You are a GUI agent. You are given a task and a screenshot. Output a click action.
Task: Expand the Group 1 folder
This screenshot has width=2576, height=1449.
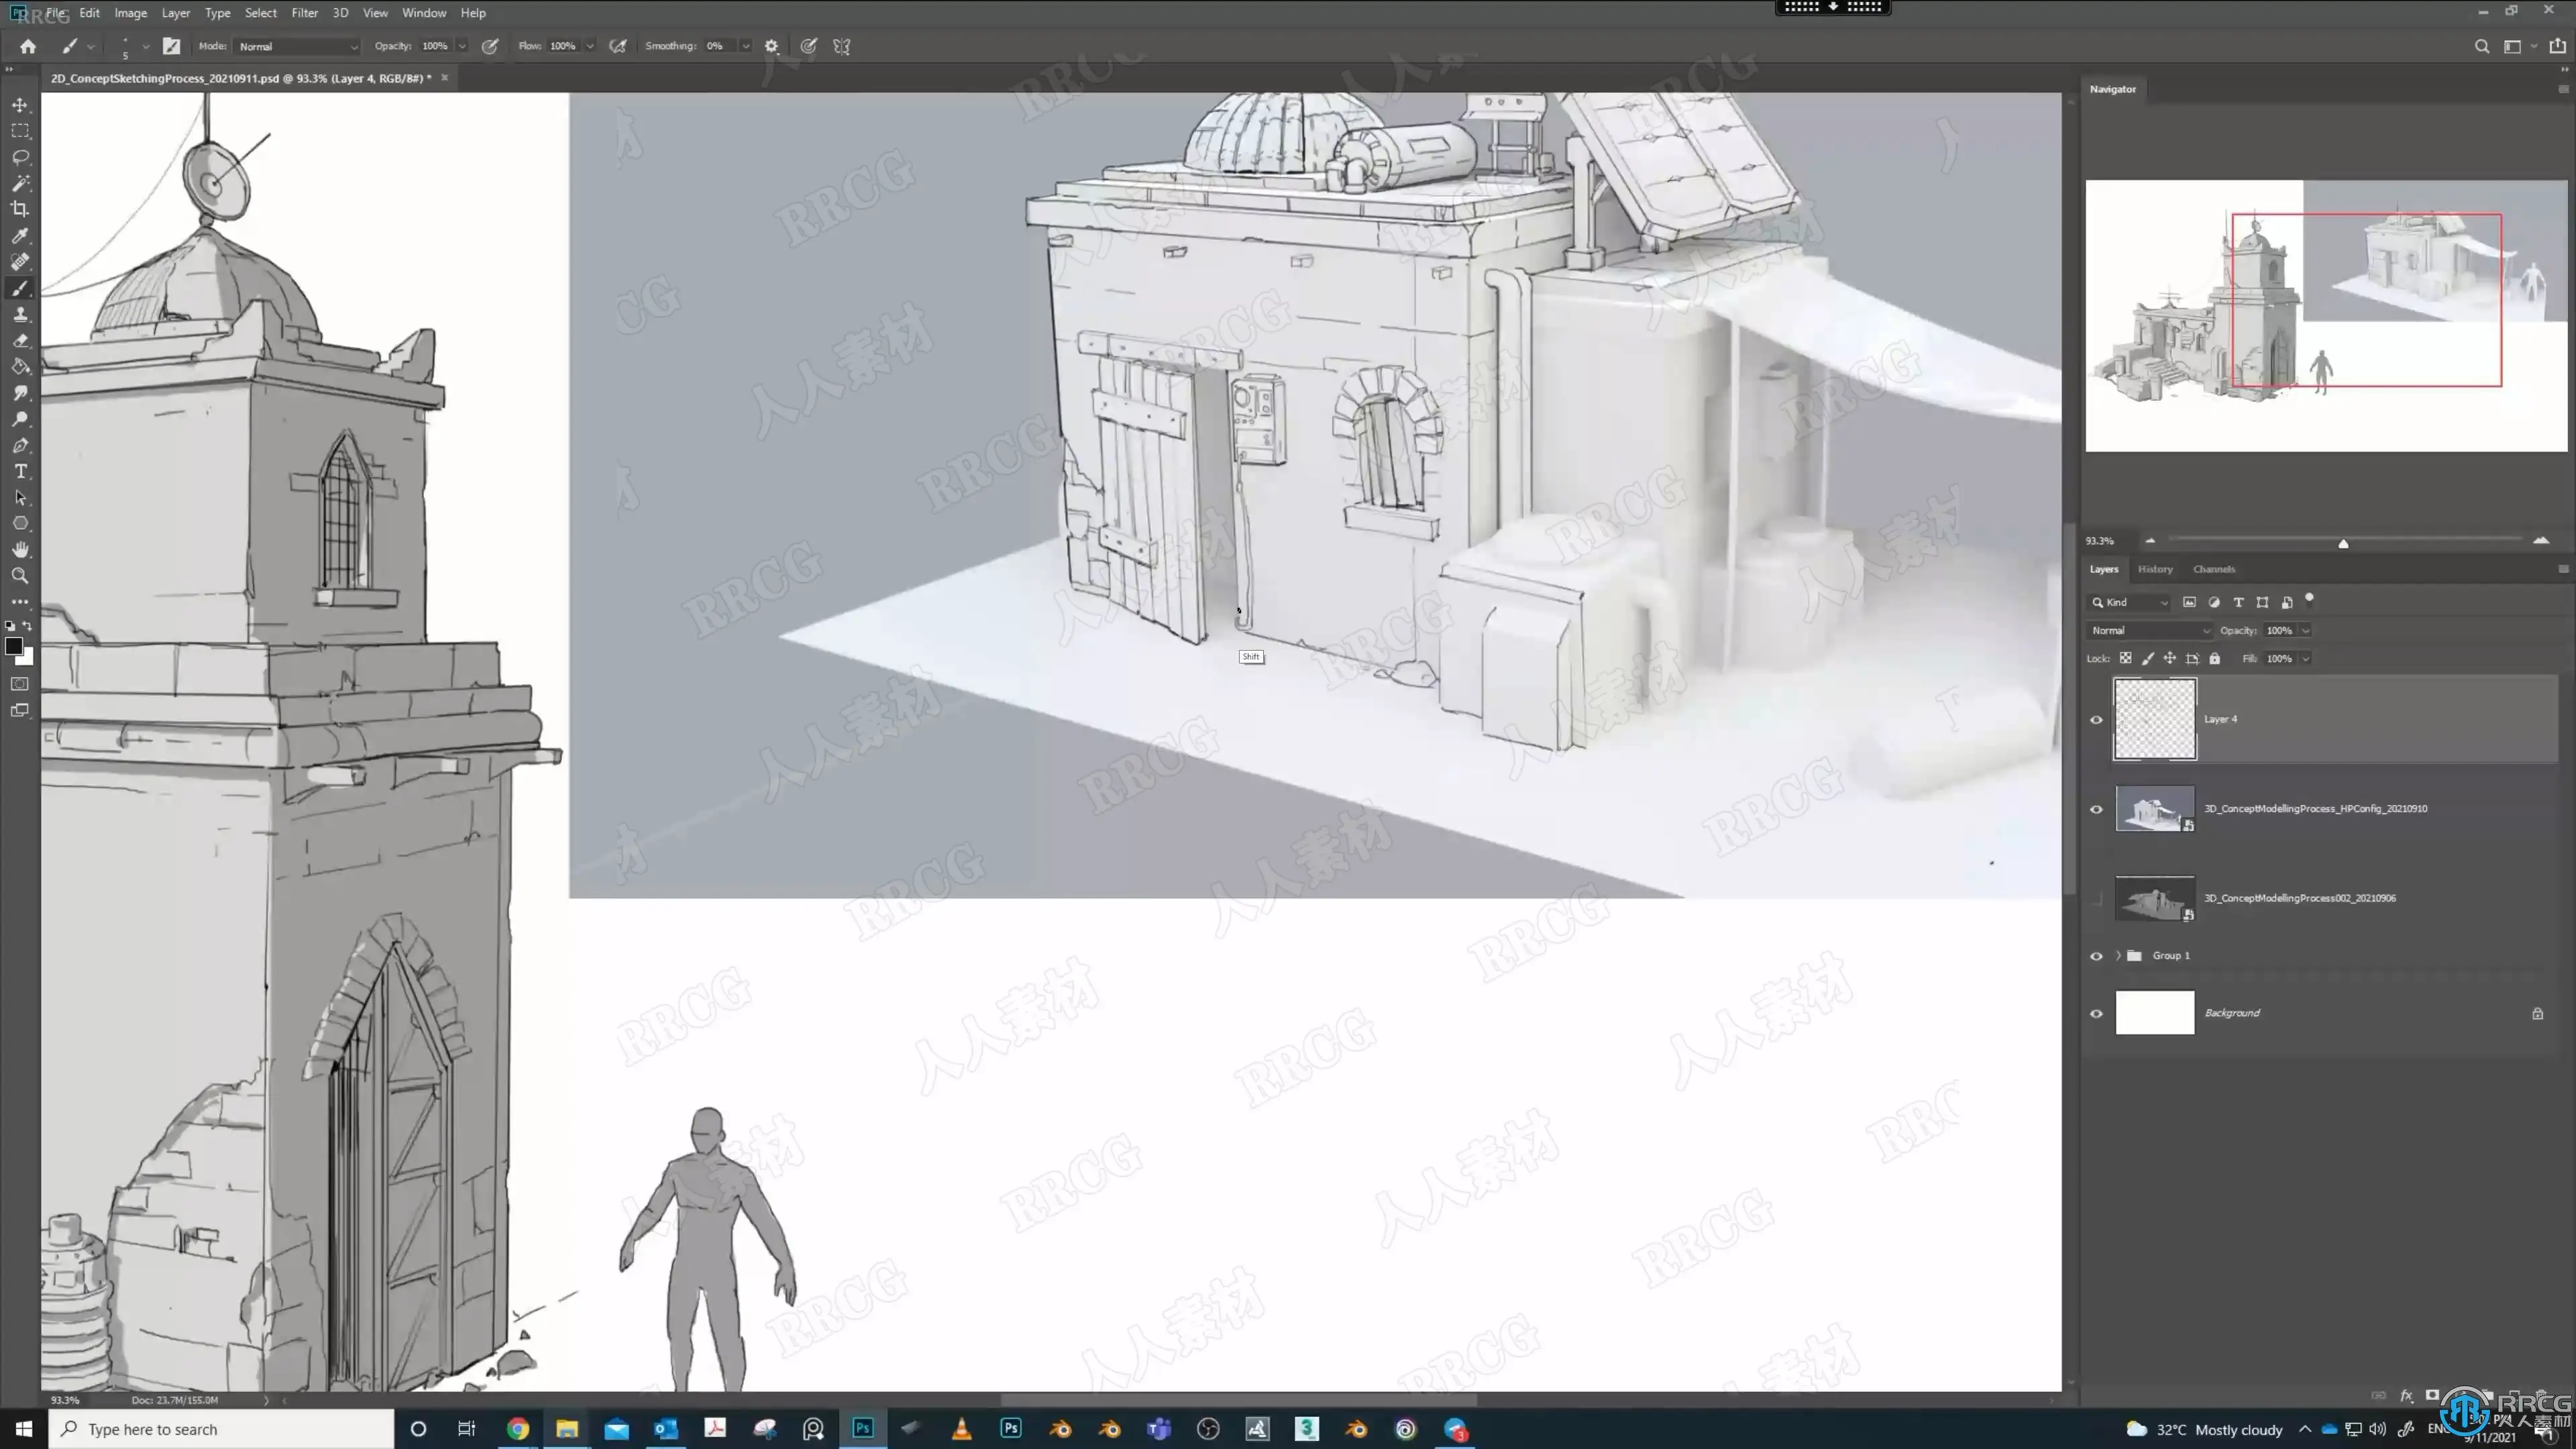coord(2118,955)
